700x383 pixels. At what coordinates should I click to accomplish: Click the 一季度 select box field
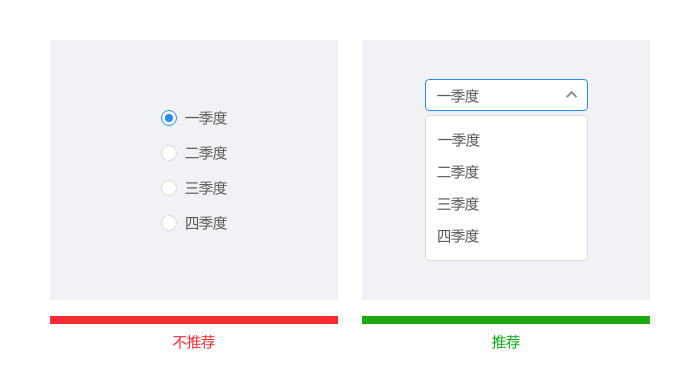click(x=506, y=95)
